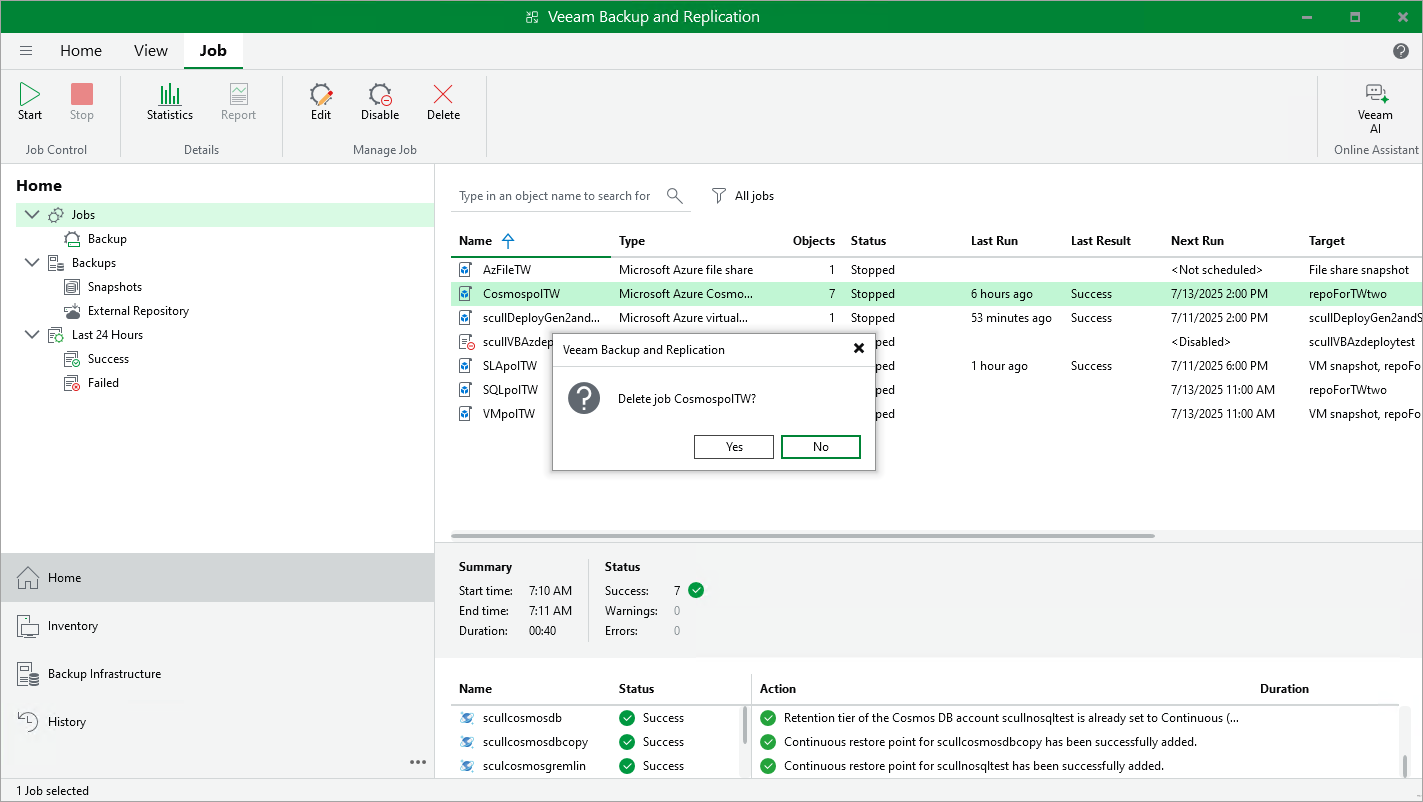Click the sculcosmosgremlin object icon
Viewport: 1423px width, 802px height.
click(466, 766)
